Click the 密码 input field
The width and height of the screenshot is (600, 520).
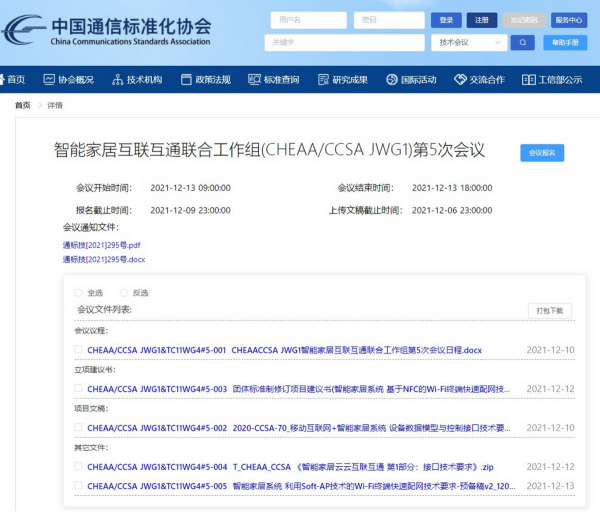point(389,20)
